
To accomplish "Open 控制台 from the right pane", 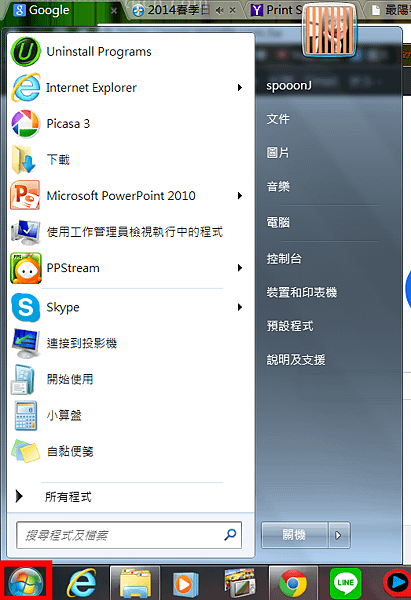I will point(284,259).
